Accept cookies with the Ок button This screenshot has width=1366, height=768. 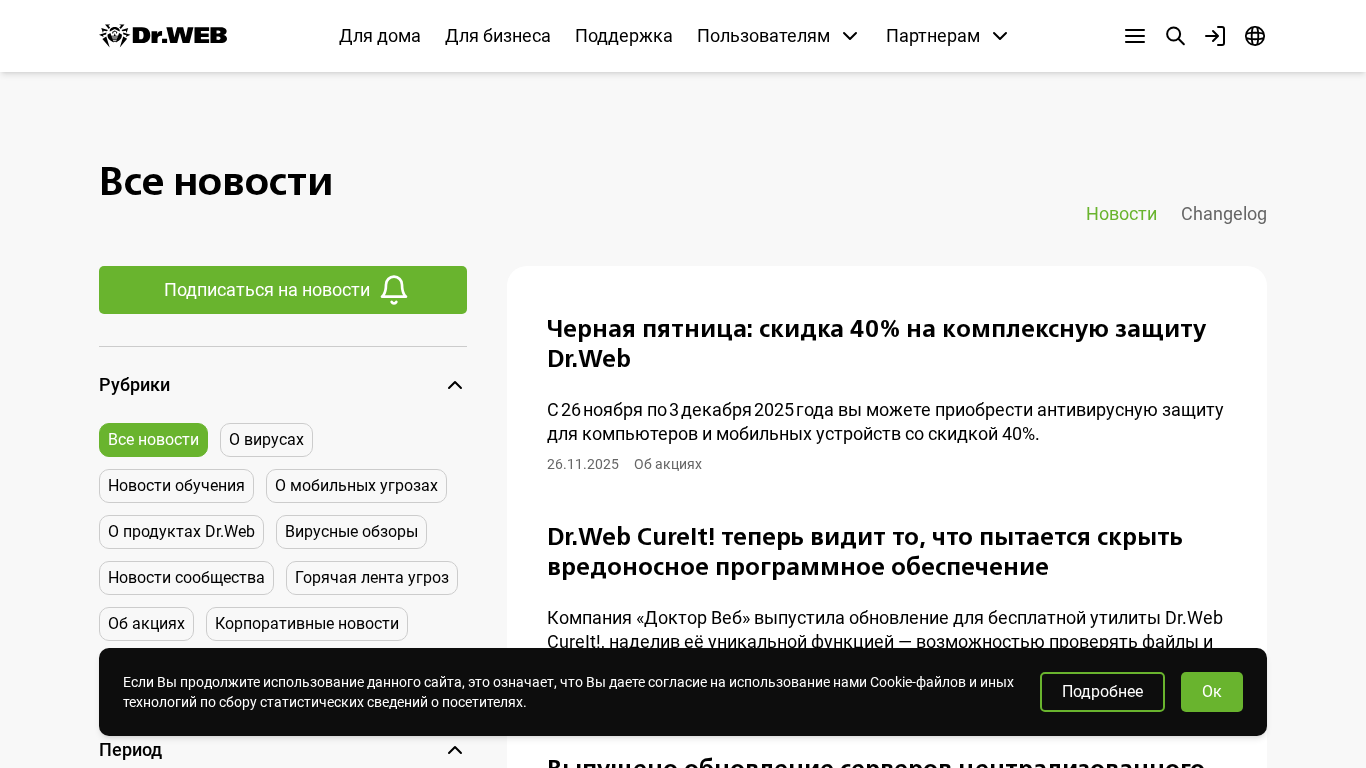coord(1212,692)
